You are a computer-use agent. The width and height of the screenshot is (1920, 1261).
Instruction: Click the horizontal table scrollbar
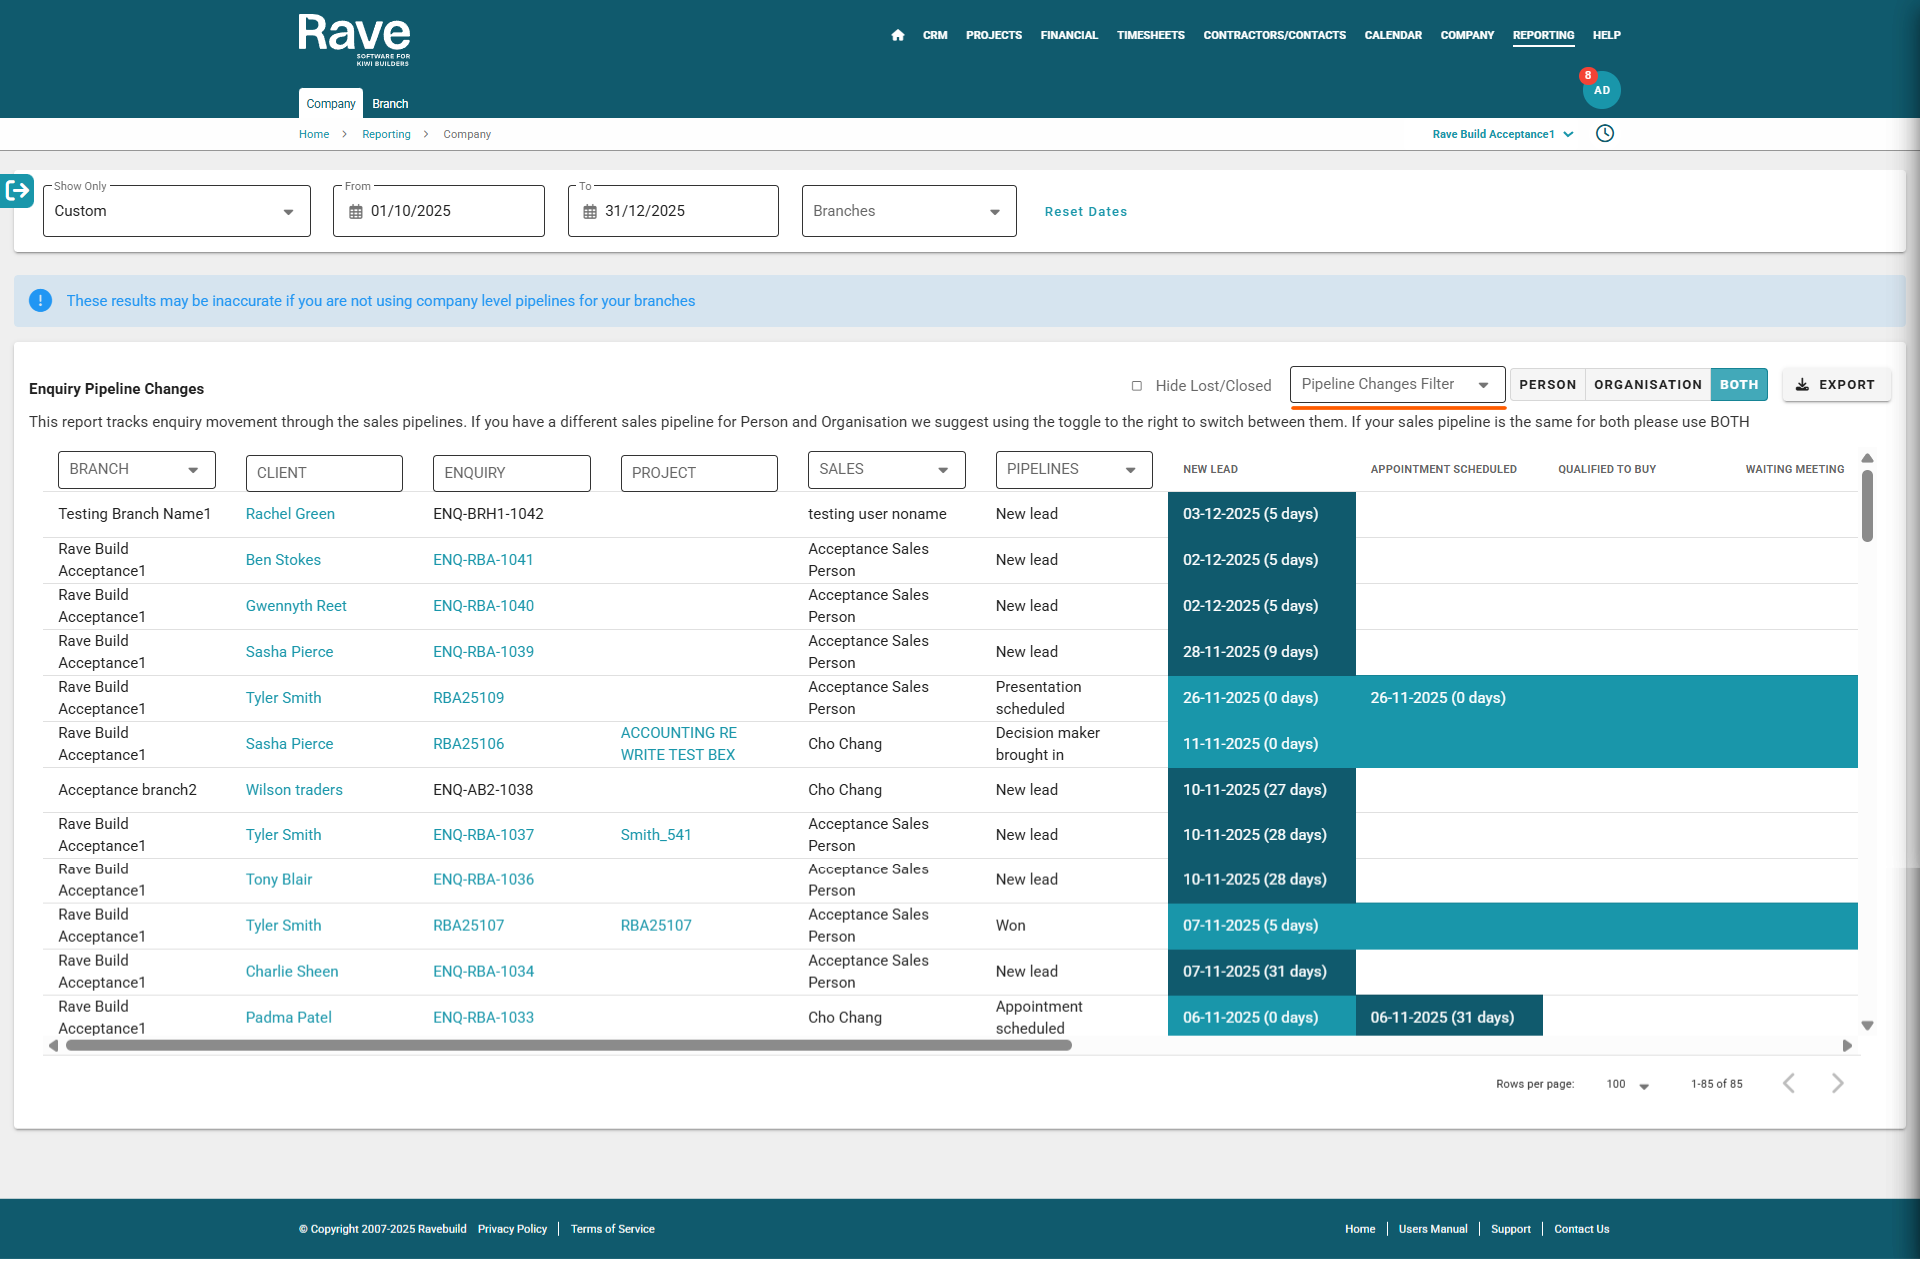coord(568,1045)
